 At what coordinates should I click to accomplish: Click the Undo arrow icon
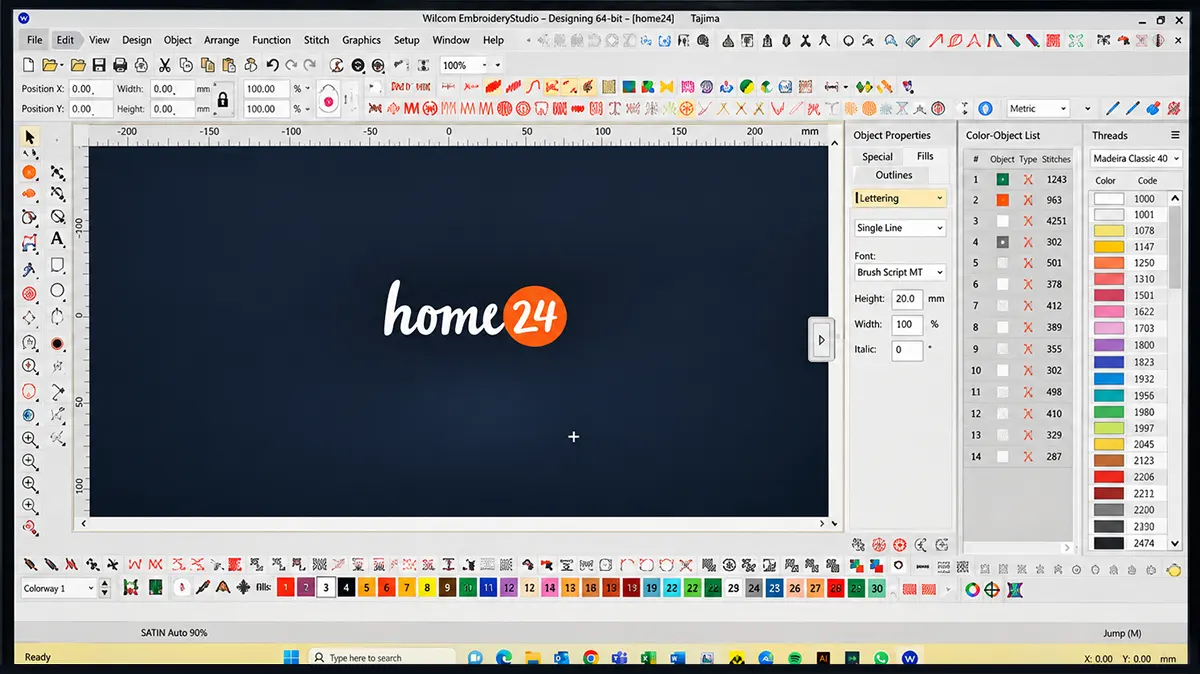pyautogui.click(x=272, y=65)
